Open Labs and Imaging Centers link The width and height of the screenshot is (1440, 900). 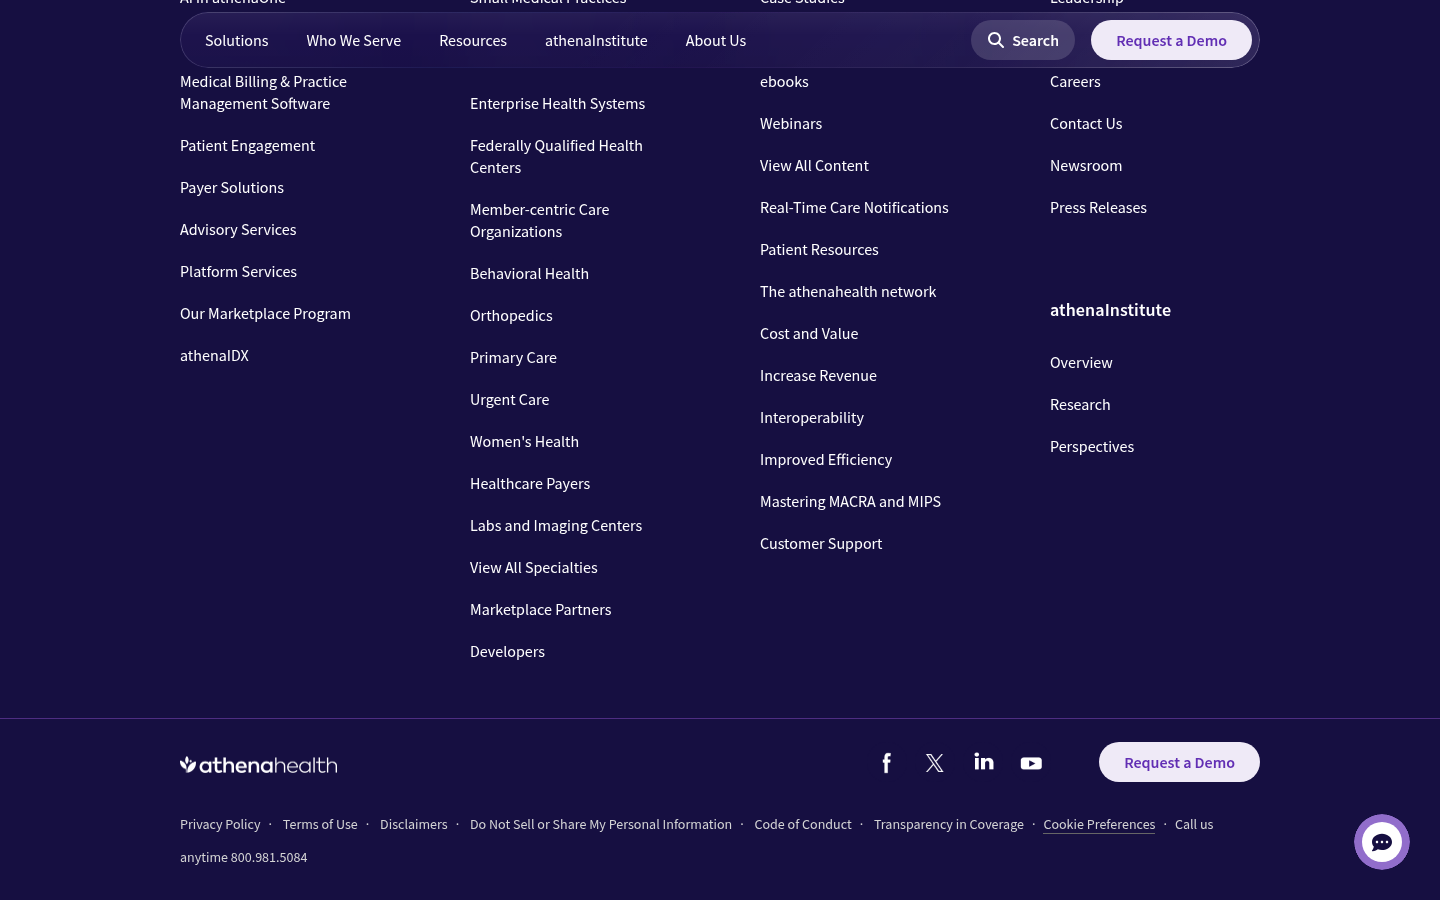(x=556, y=525)
